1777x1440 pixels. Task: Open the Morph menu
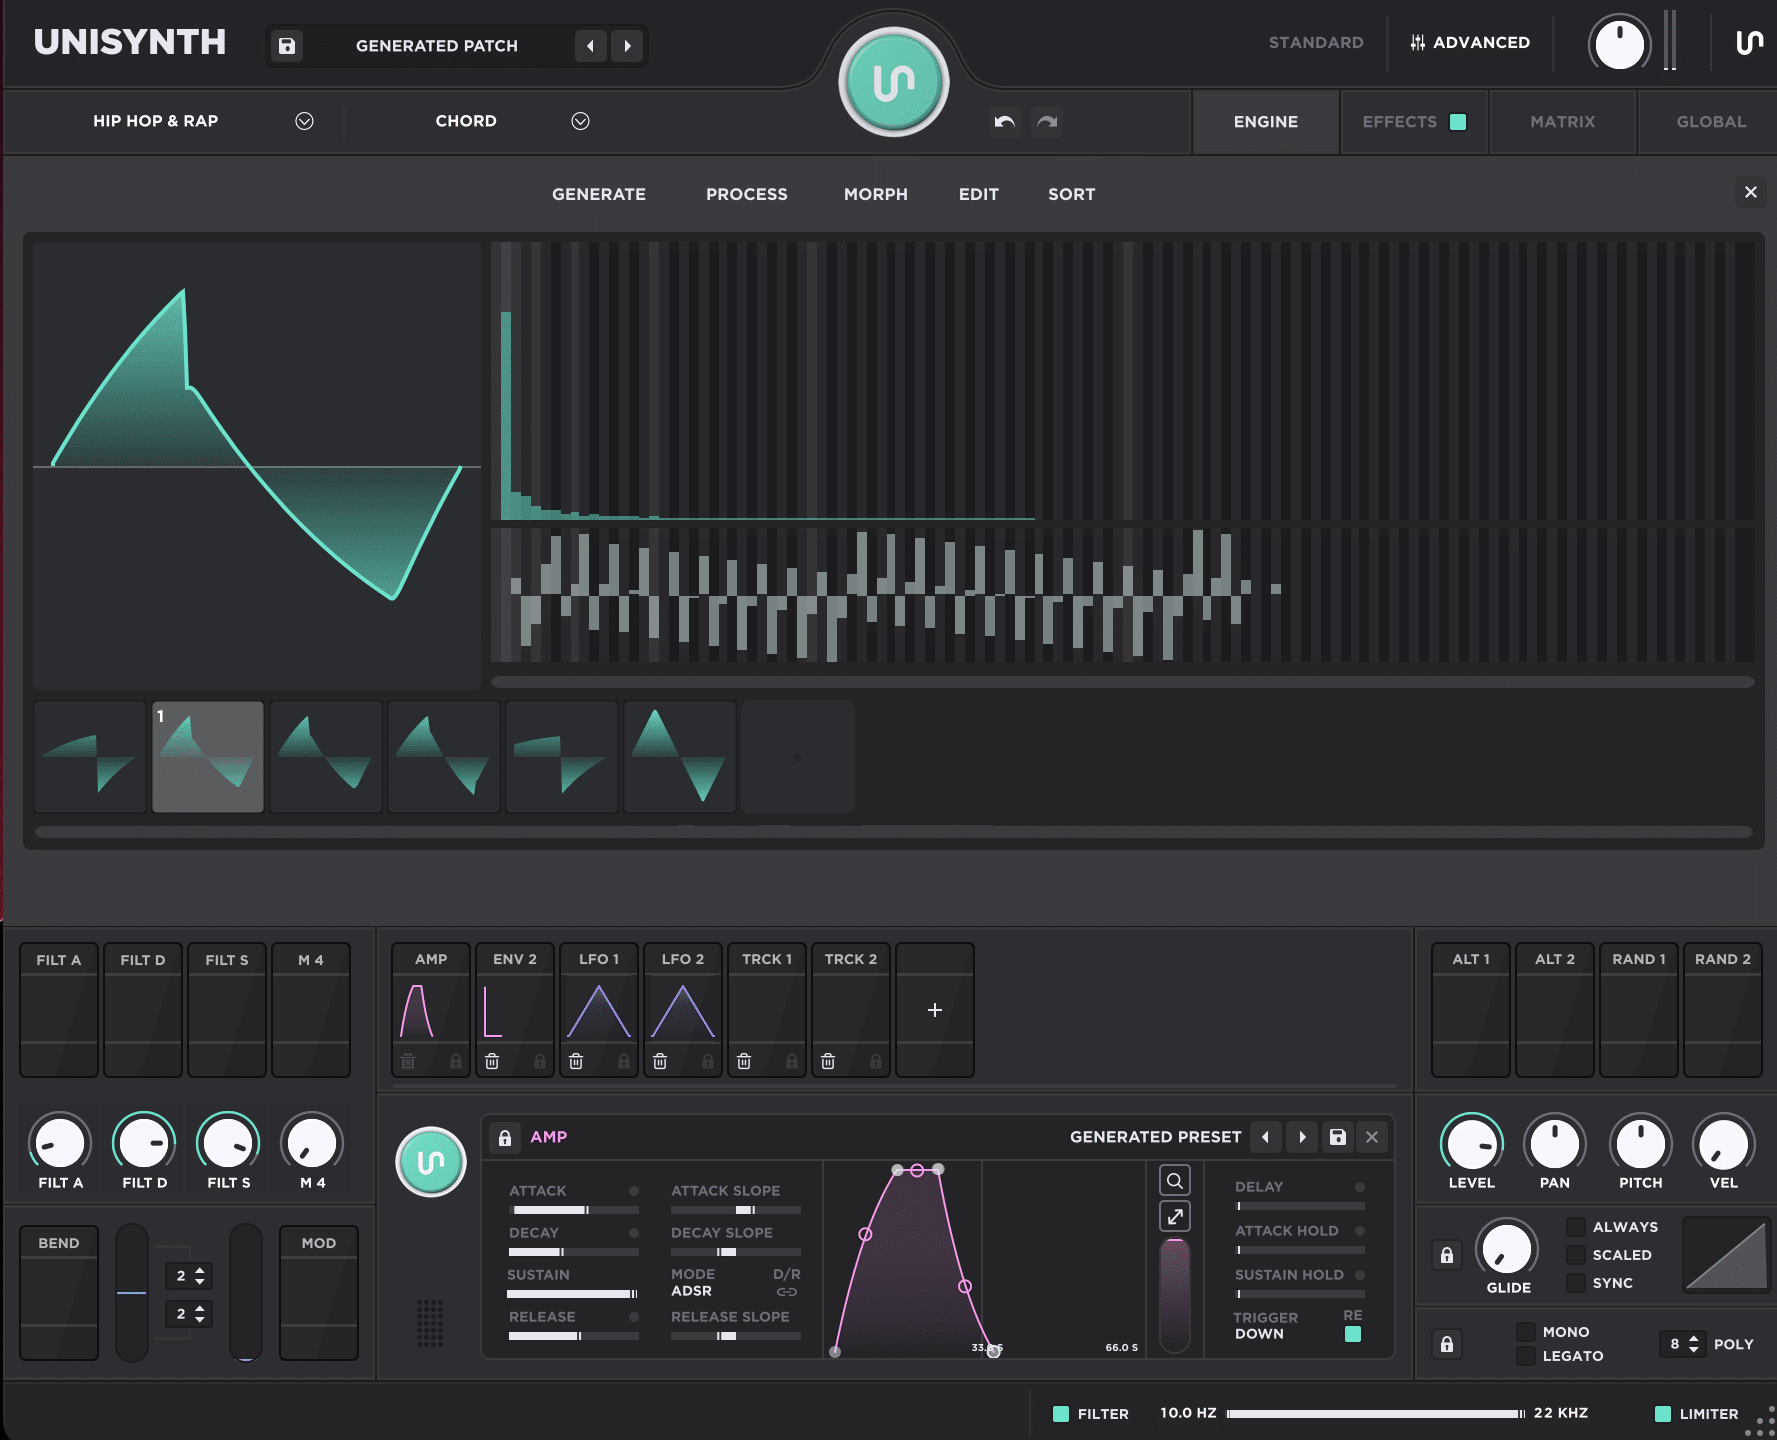[875, 194]
